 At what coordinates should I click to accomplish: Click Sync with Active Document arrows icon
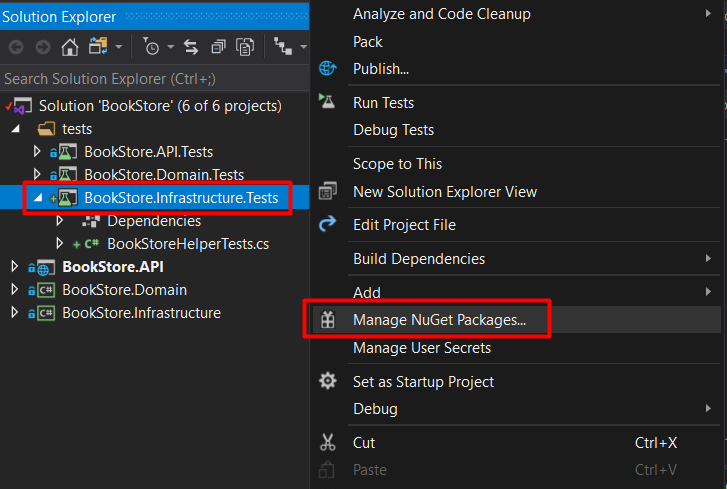[x=191, y=47]
